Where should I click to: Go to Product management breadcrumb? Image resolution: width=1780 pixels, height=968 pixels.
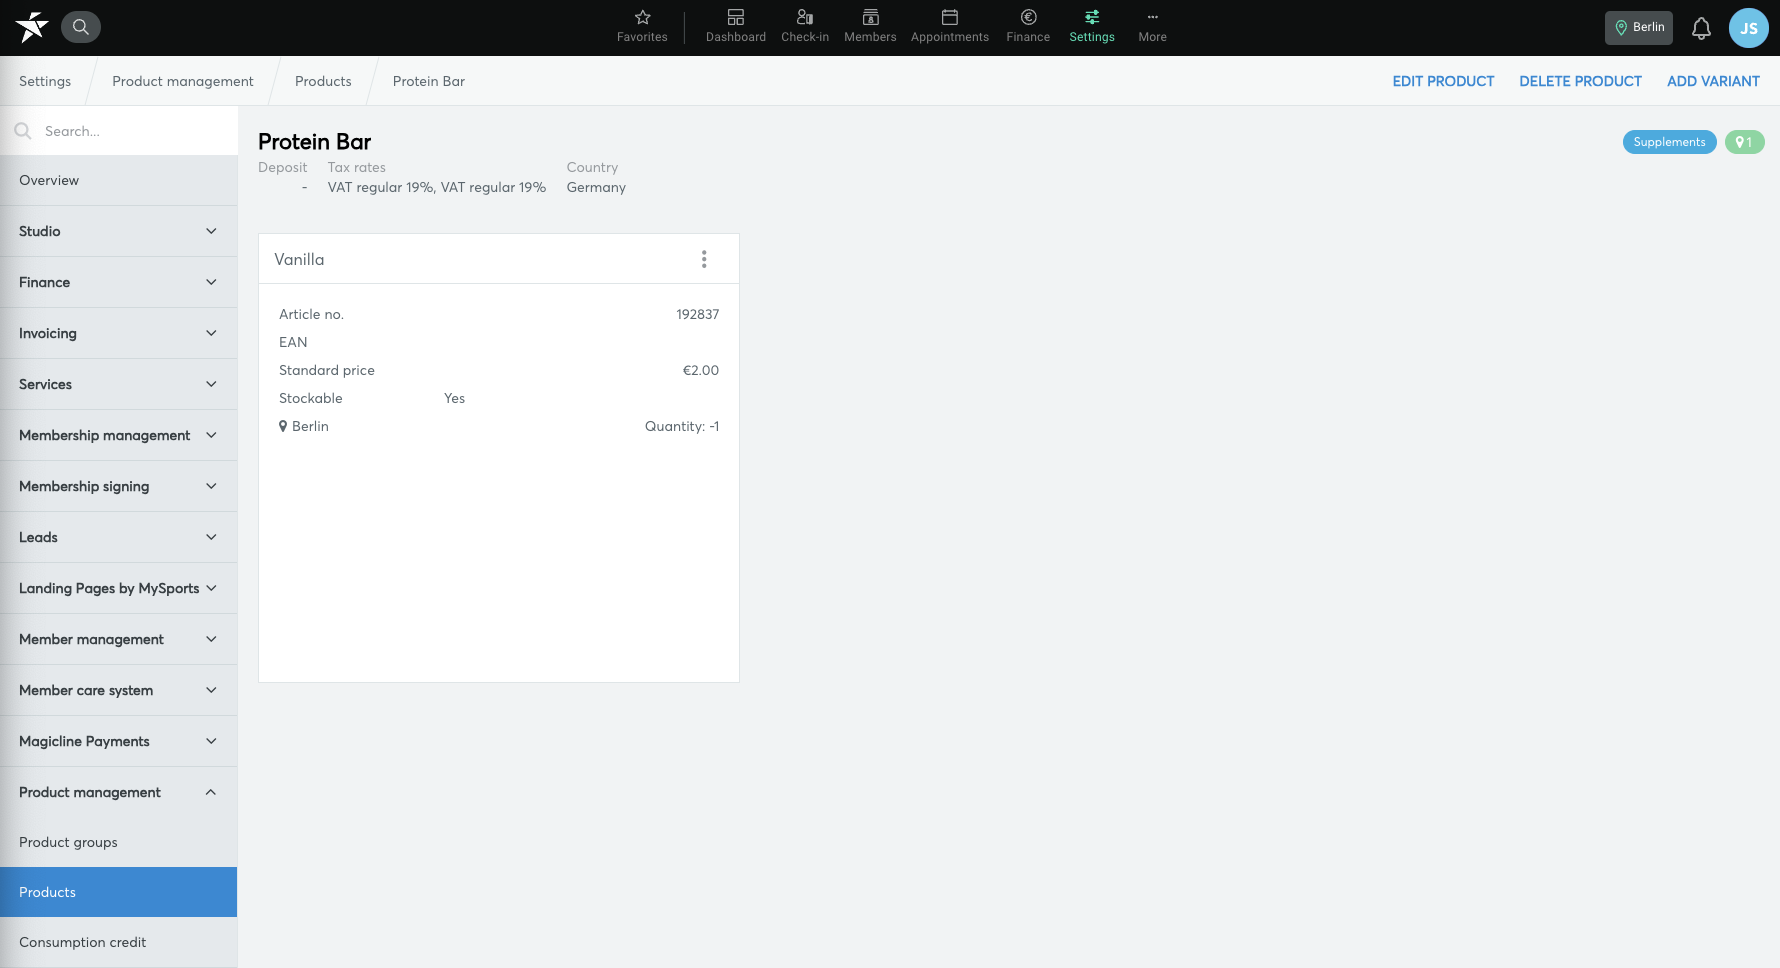pyautogui.click(x=183, y=81)
